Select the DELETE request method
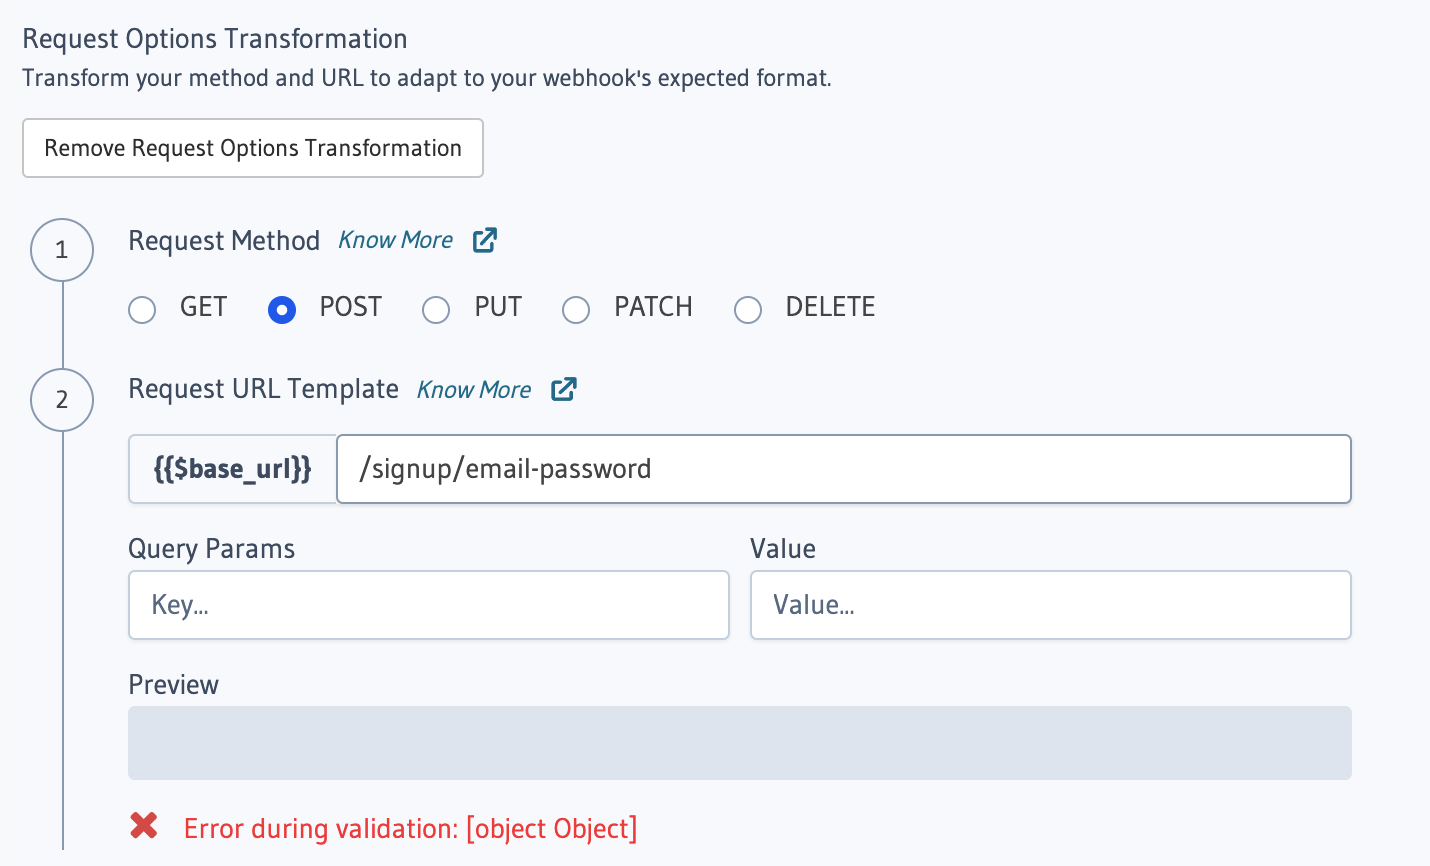 point(748,310)
